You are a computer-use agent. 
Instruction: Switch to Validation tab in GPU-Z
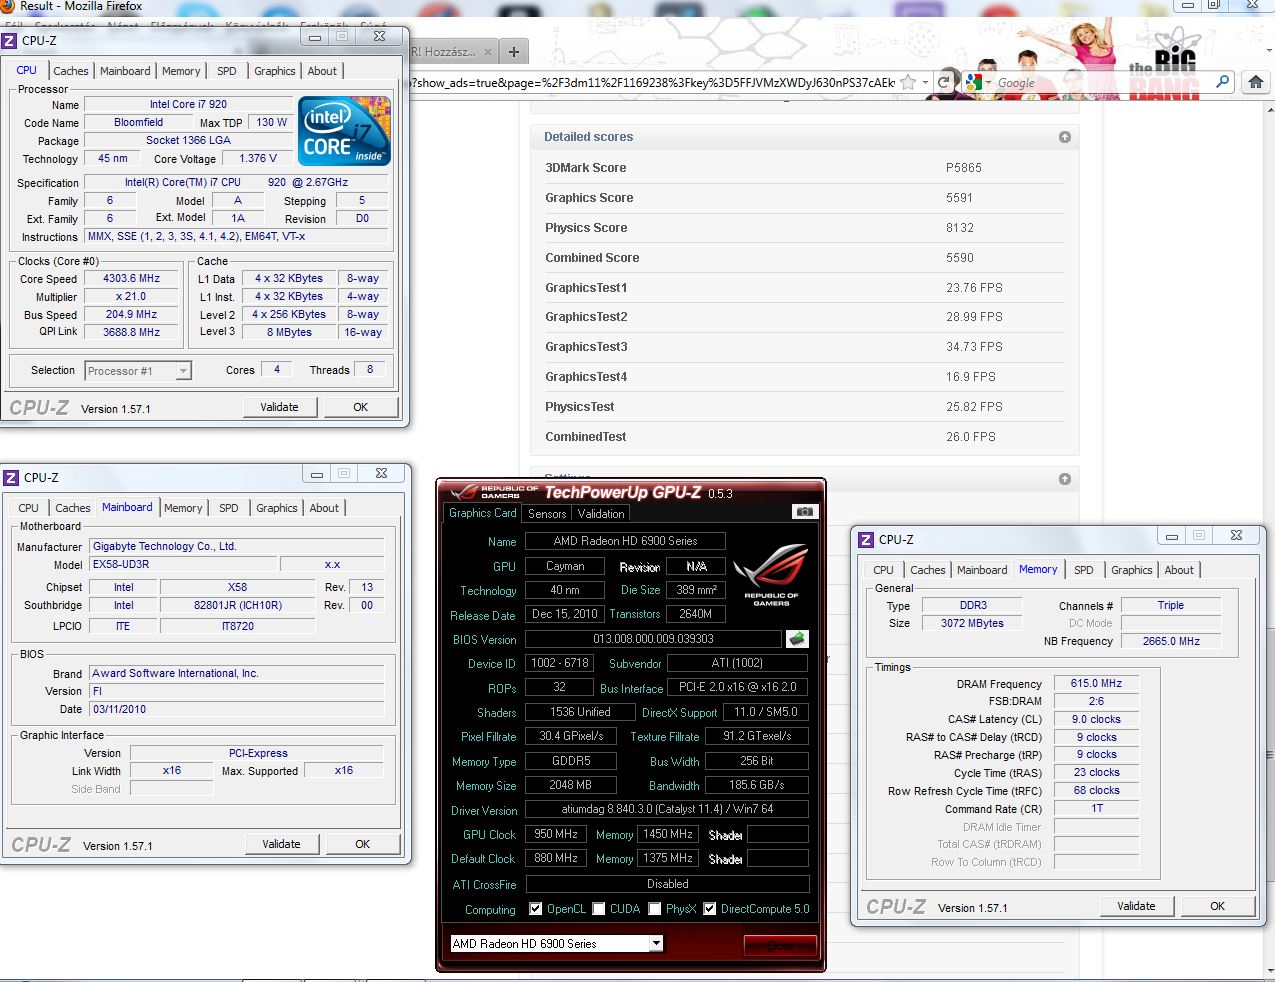point(601,514)
